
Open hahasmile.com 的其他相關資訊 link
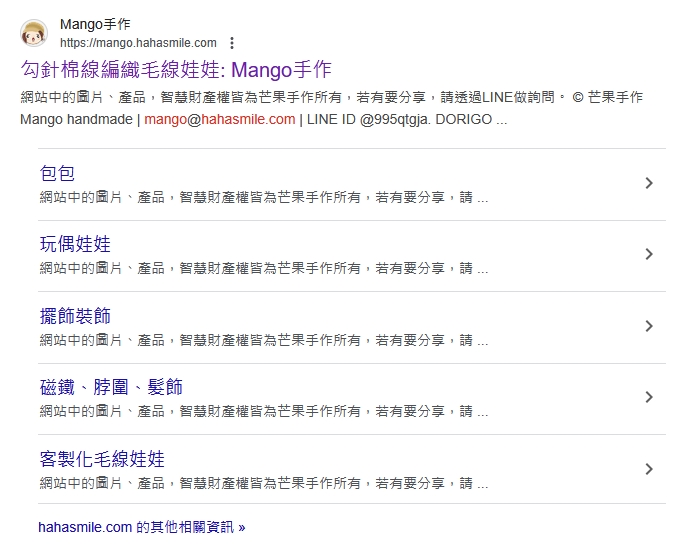141,527
